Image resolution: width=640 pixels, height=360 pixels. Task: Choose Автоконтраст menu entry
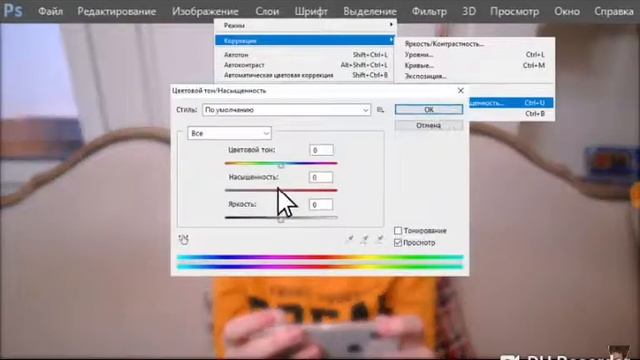[305, 65]
